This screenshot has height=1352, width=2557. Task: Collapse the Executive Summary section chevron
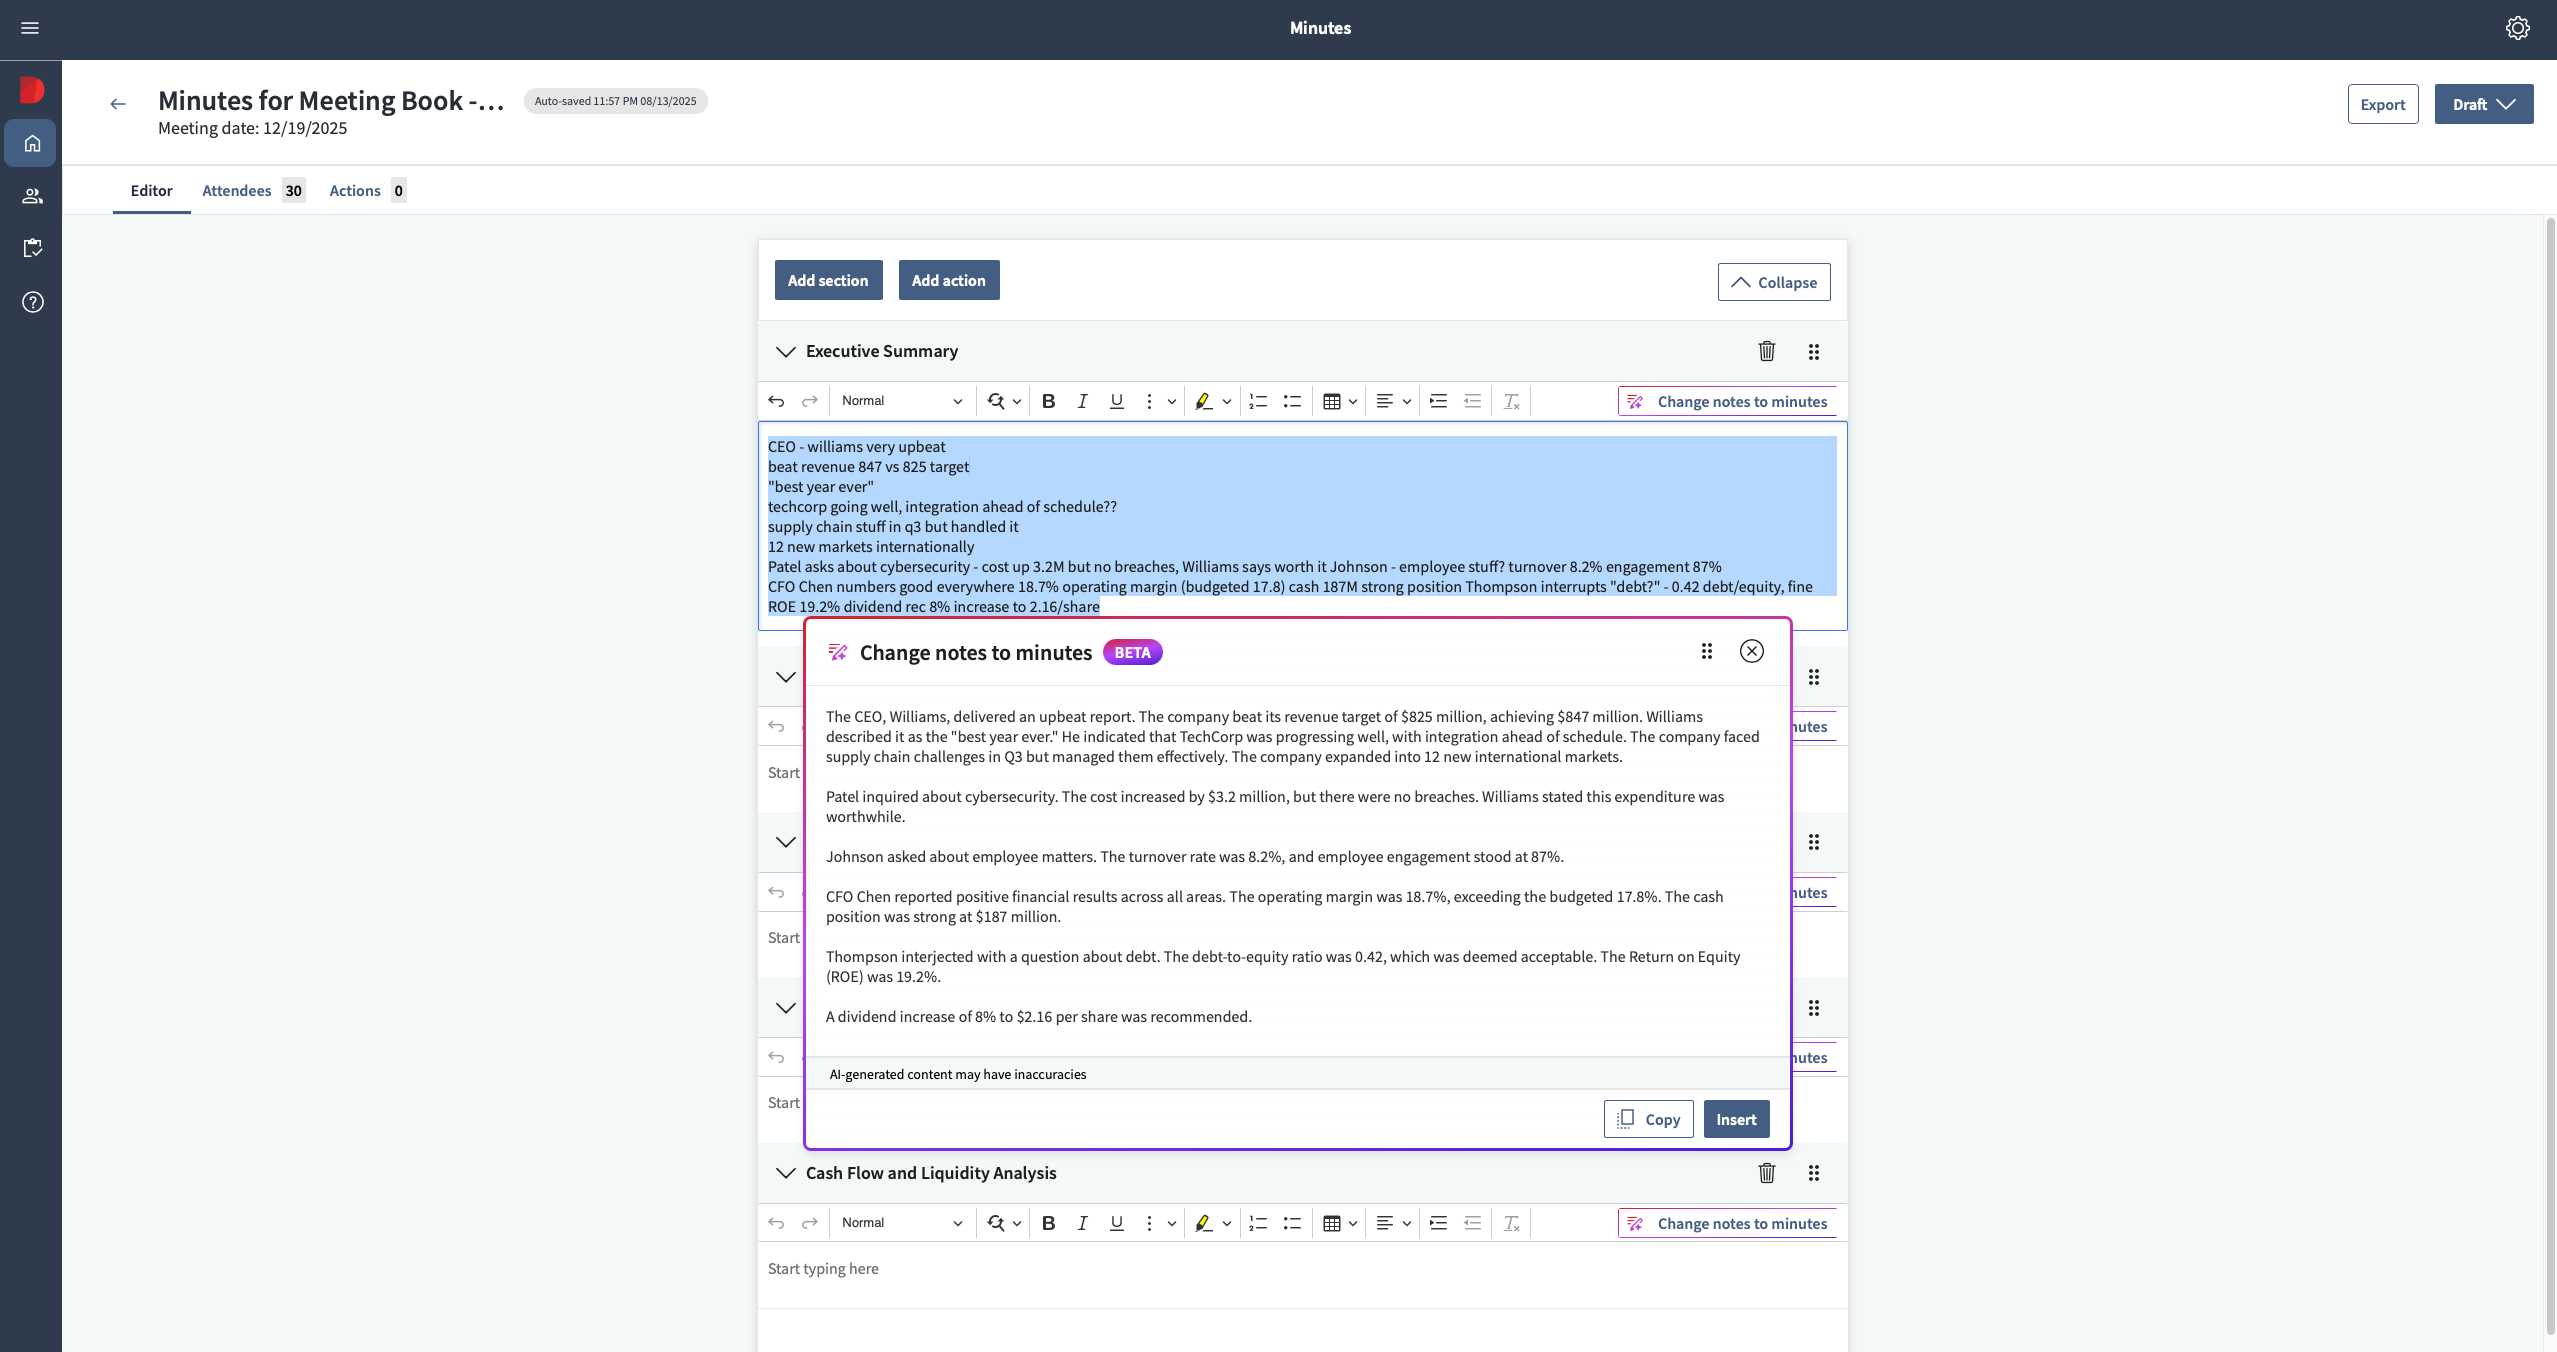[x=785, y=351]
